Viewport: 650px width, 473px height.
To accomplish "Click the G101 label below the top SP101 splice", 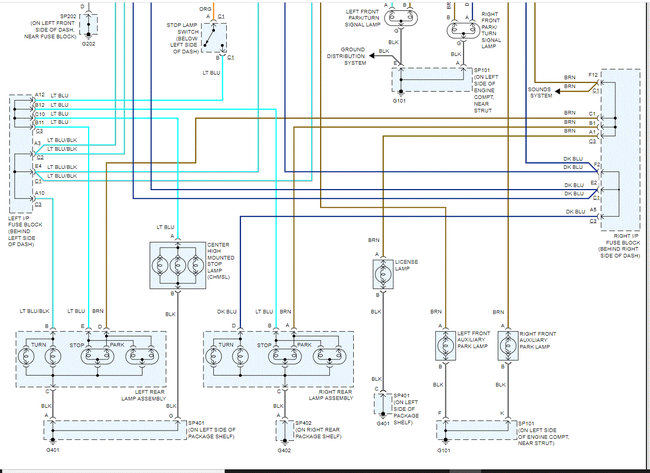I will (x=399, y=101).
